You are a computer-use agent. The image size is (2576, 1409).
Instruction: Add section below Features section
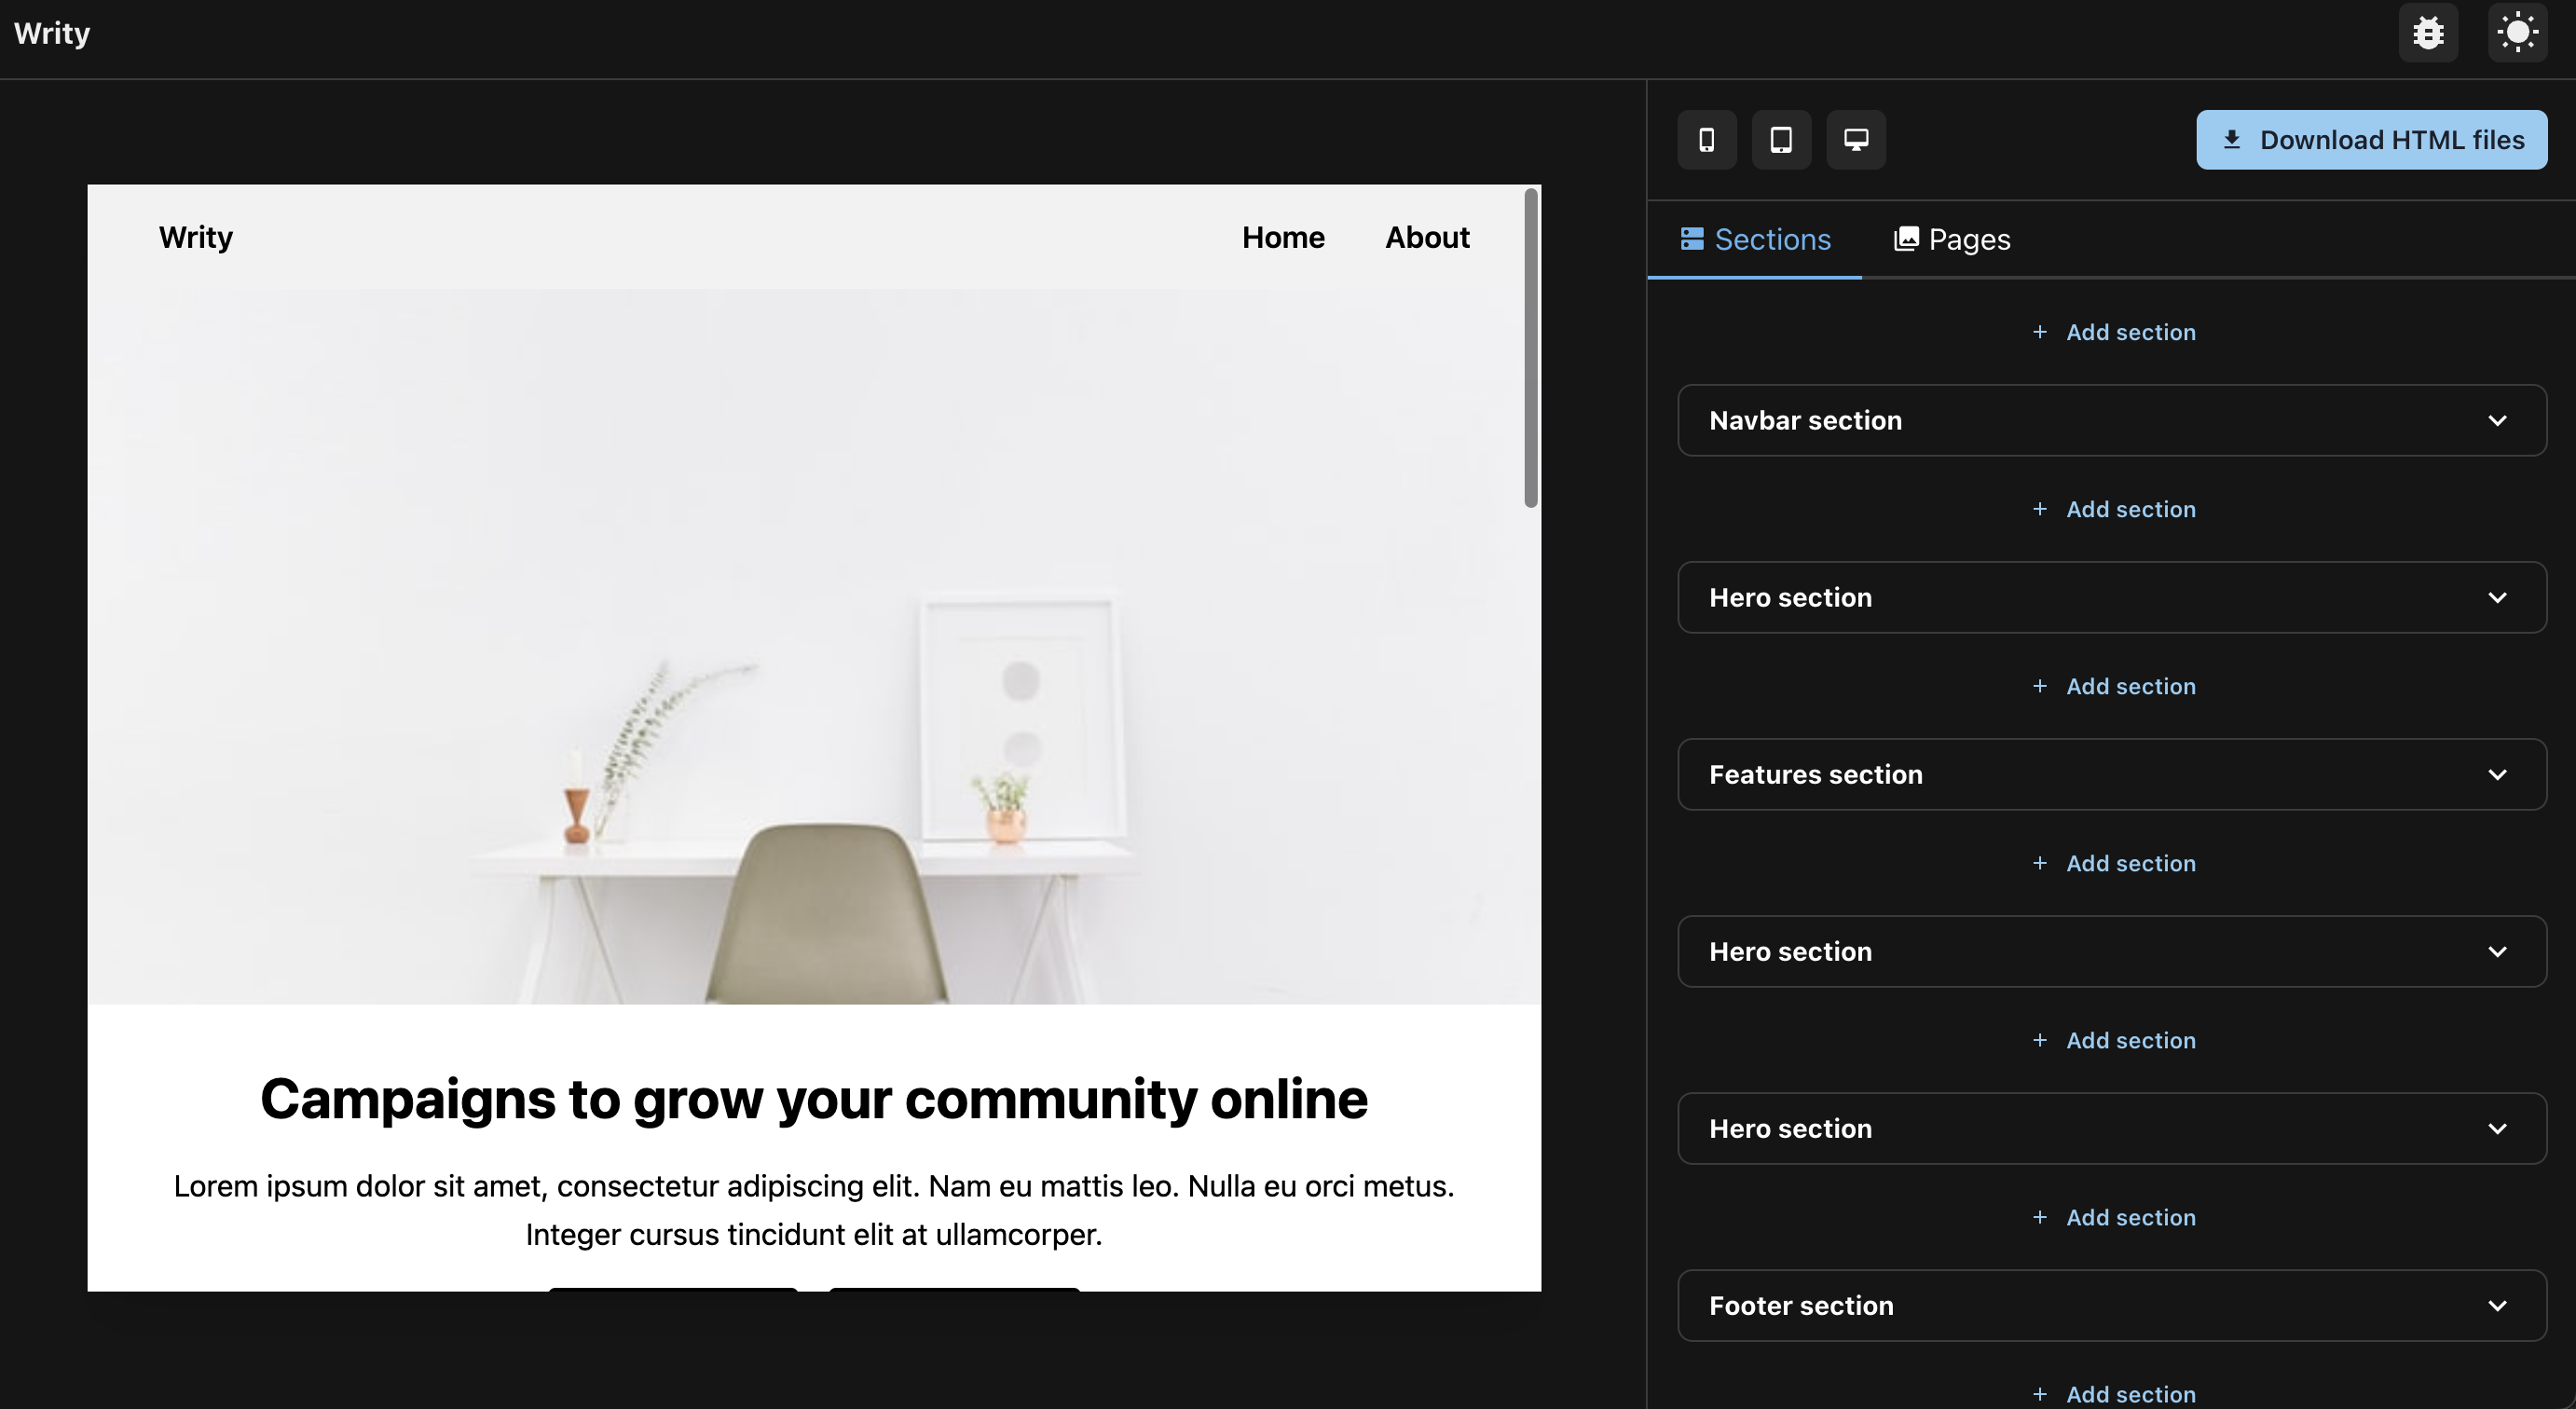point(2113,863)
